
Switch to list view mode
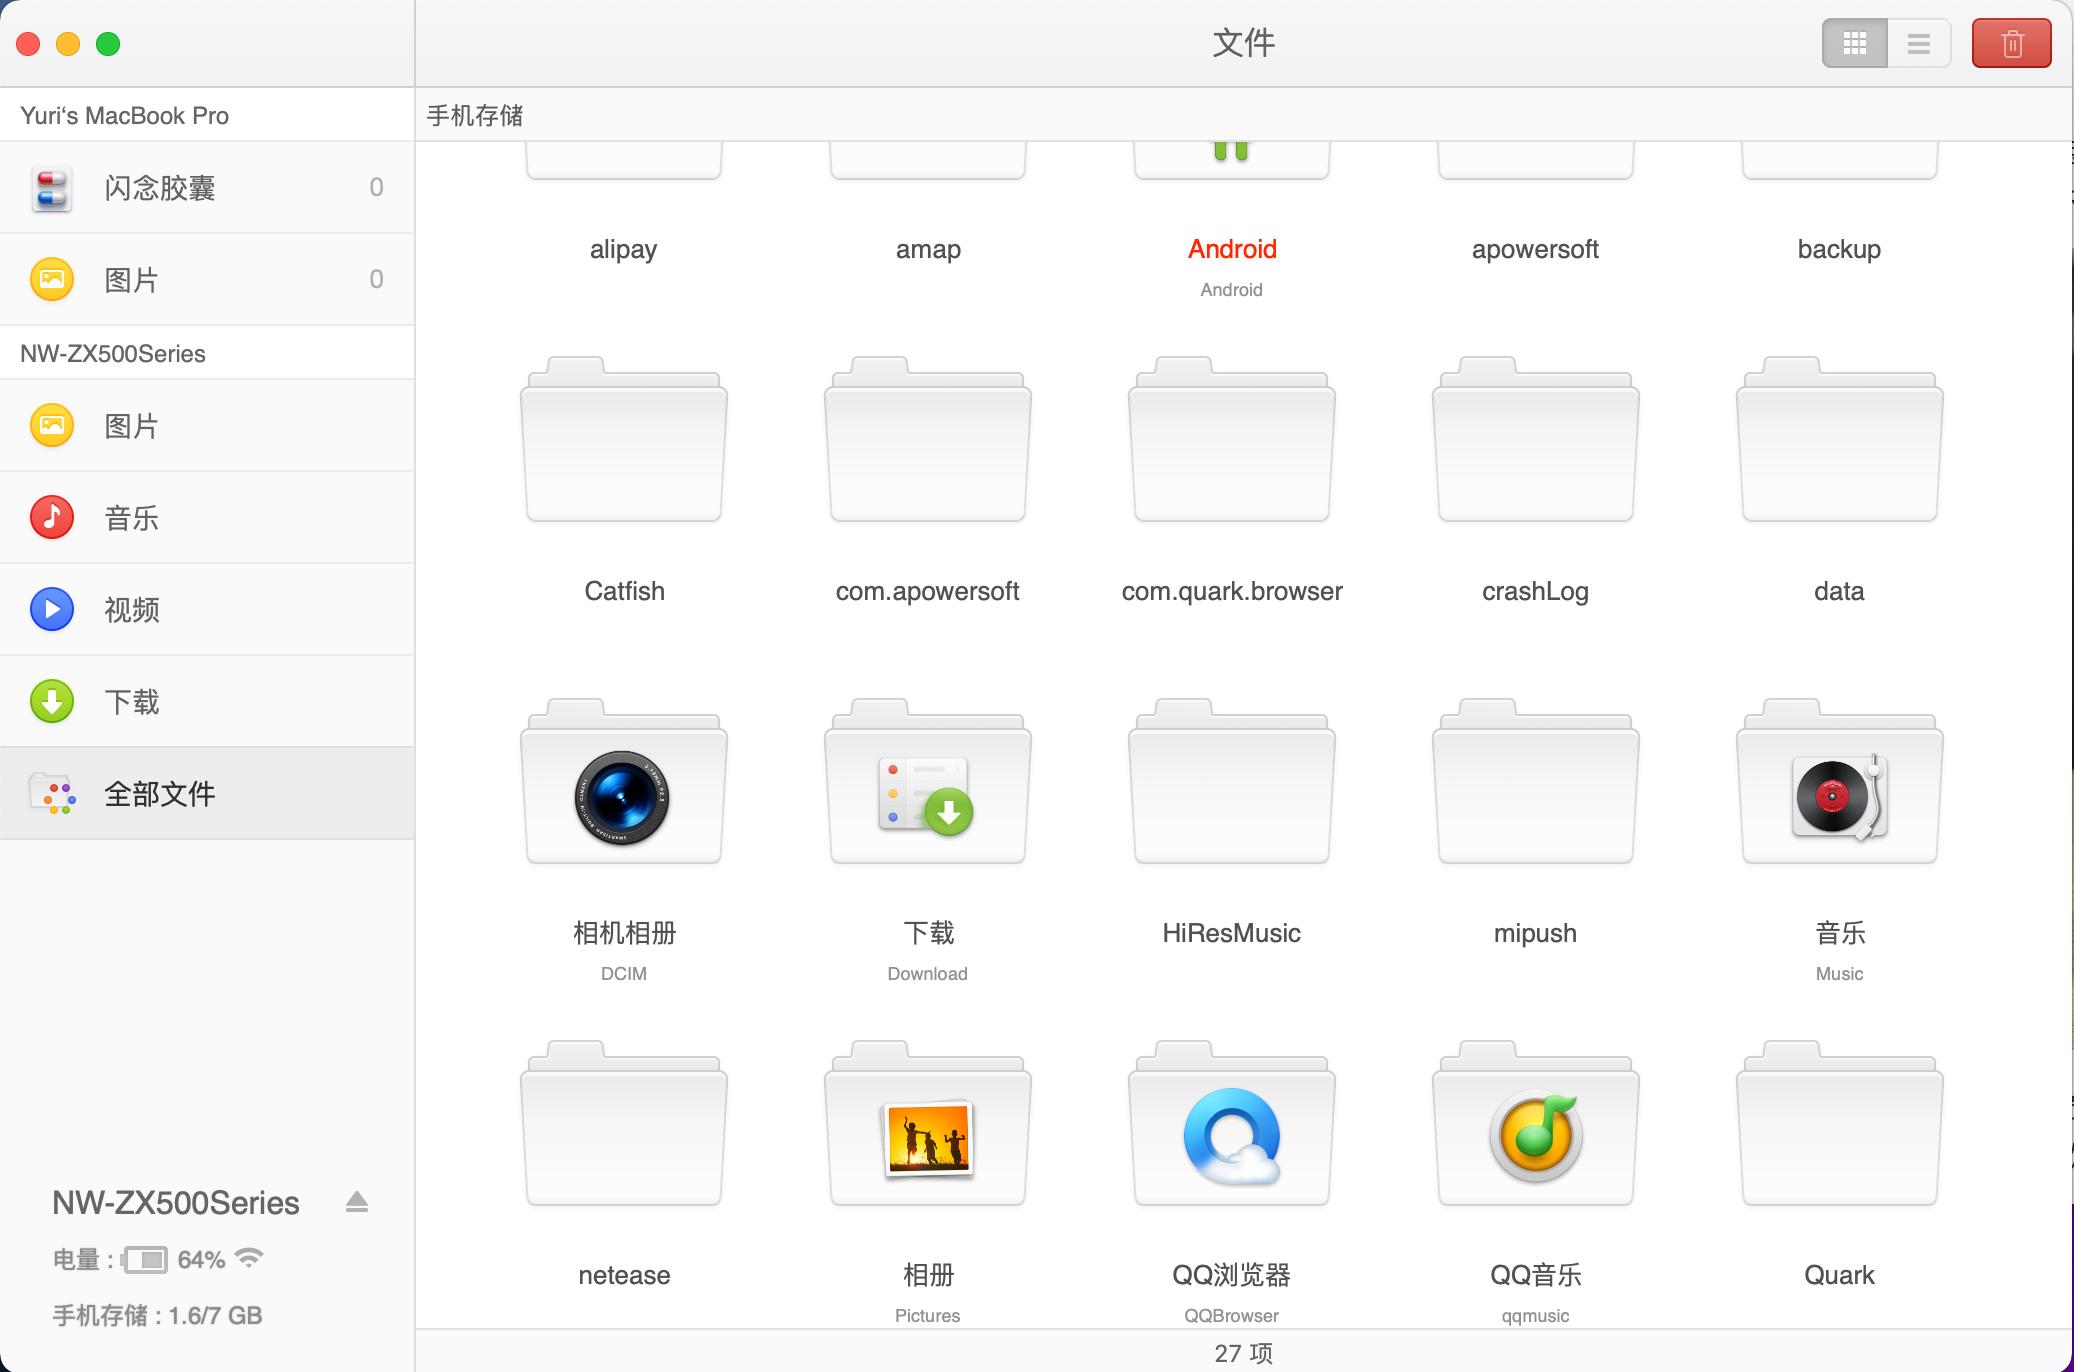[x=1918, y=43]
